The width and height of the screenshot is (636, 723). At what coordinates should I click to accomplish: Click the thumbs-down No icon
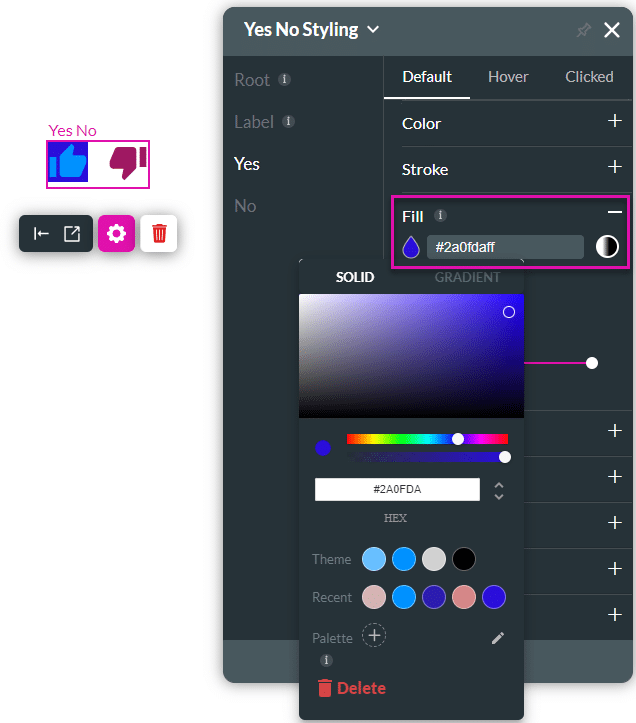point(128,162)
